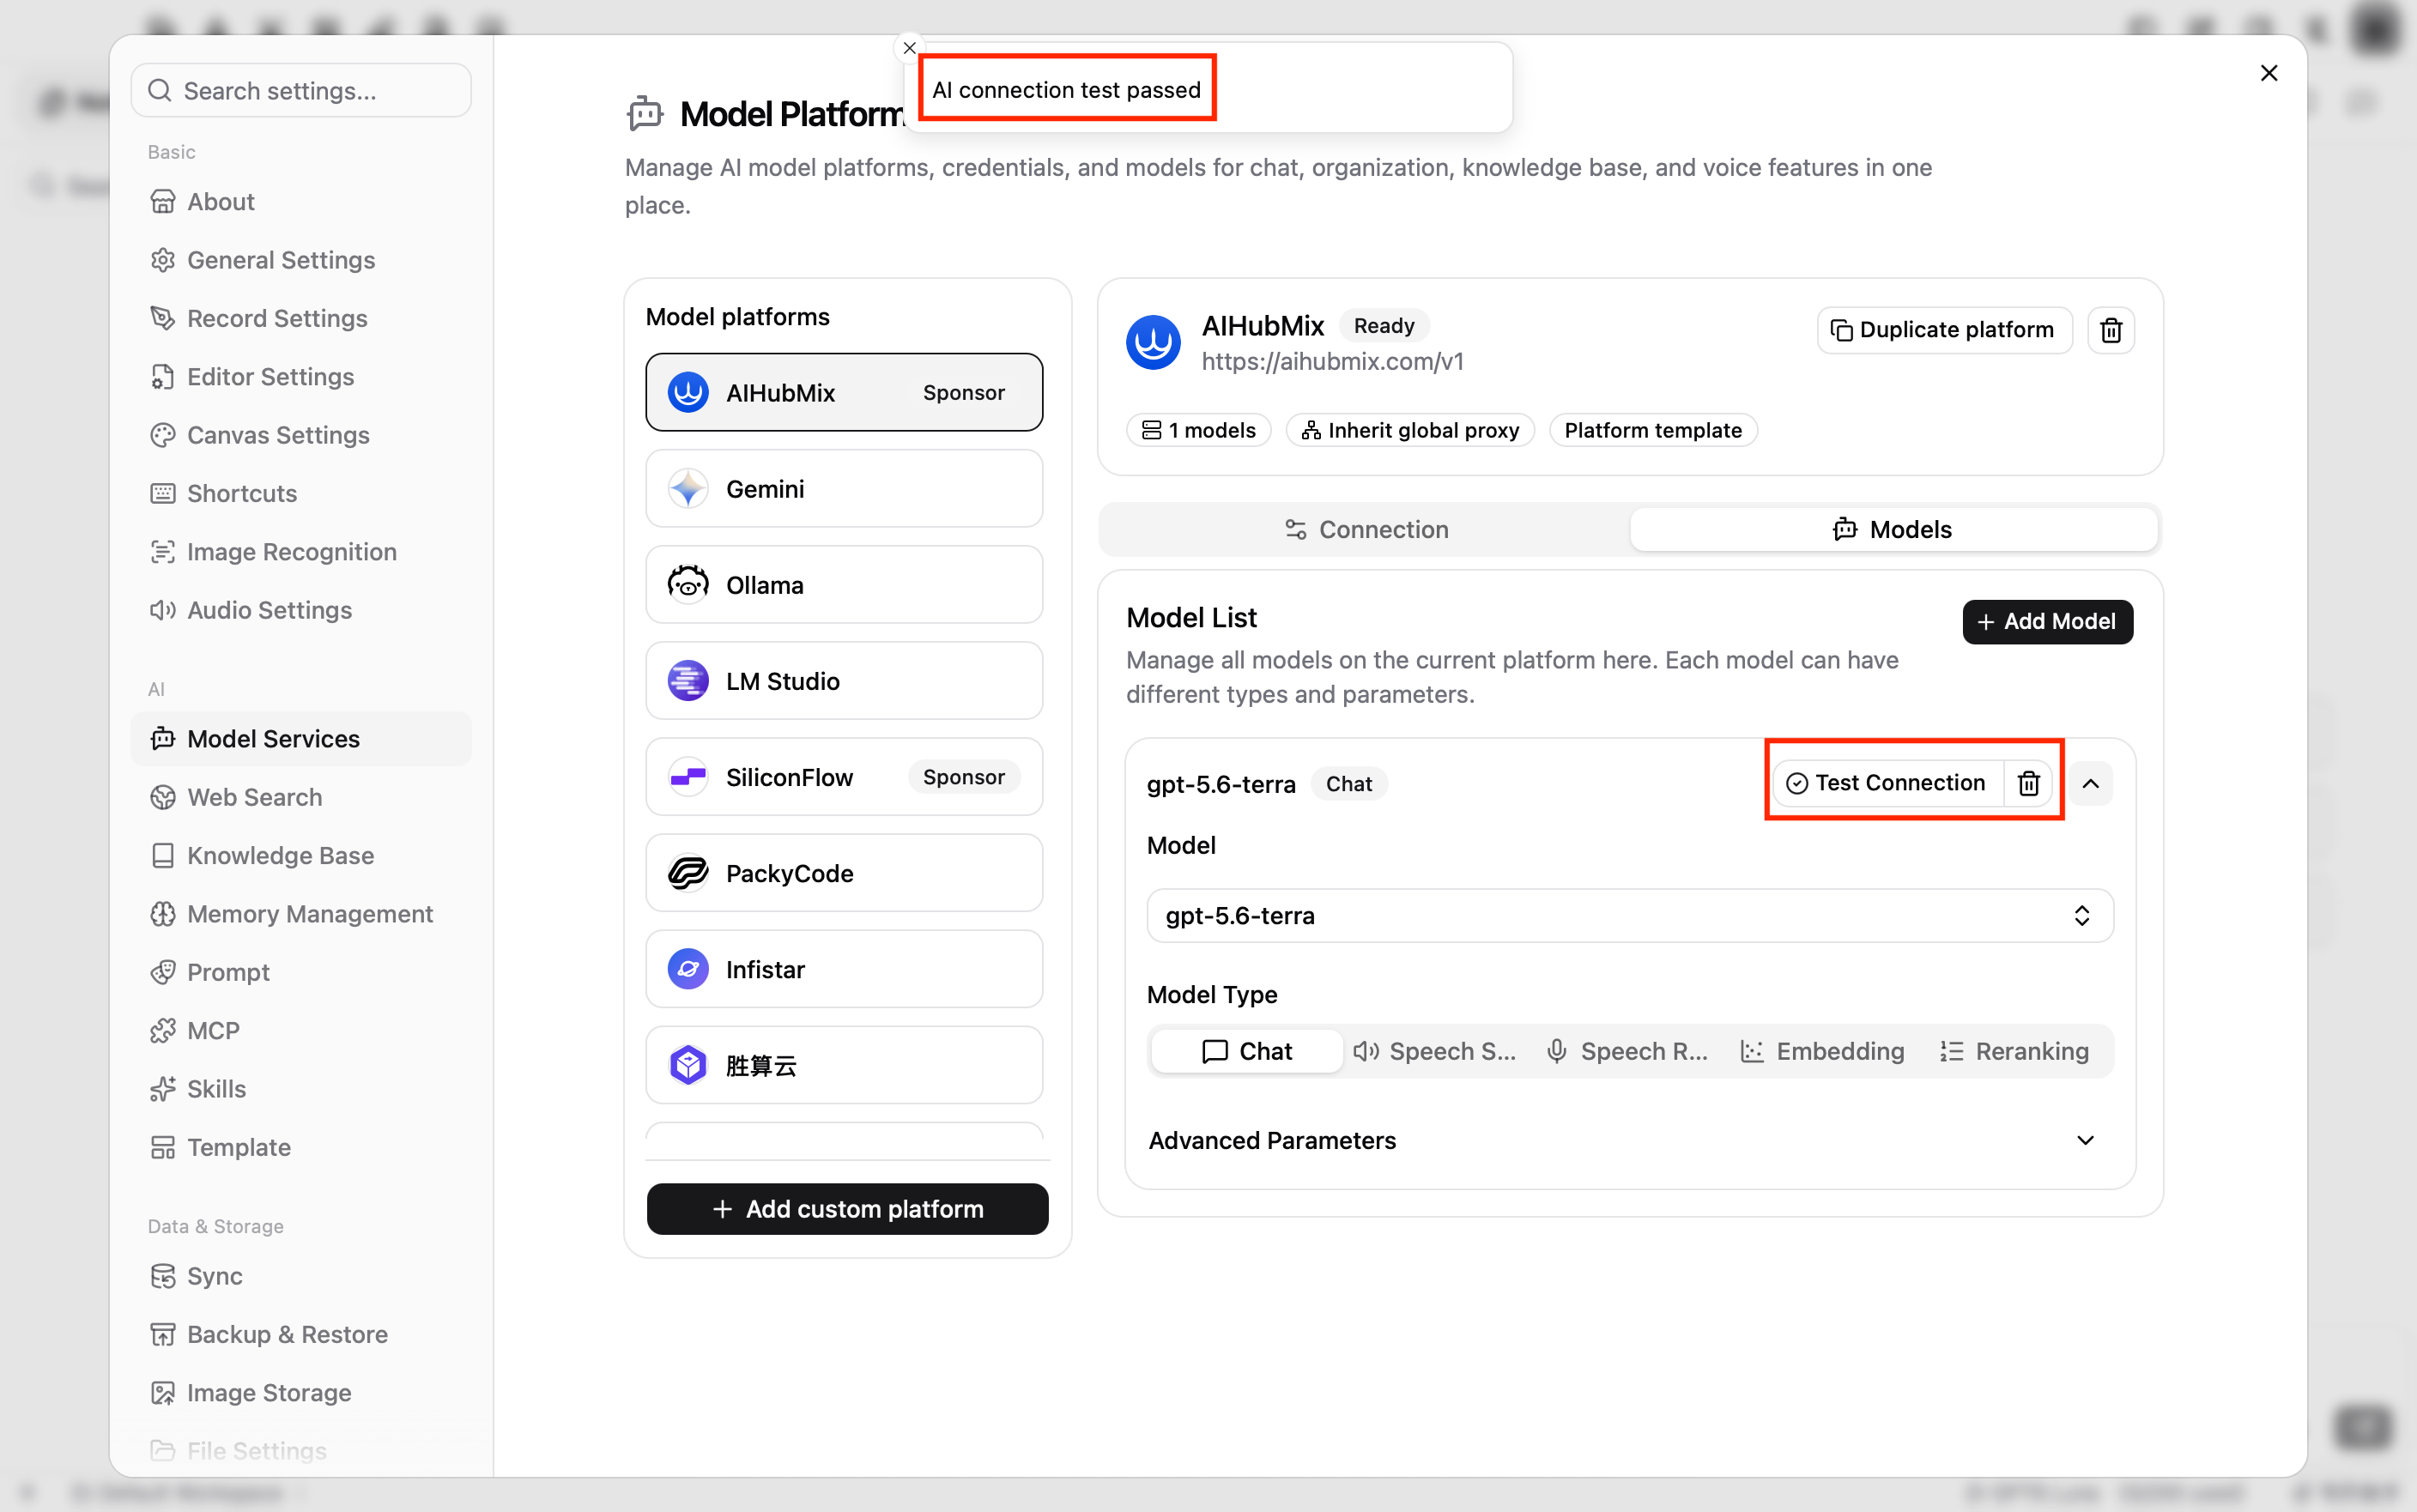Click Duplicate platform button
This screenshot has height=1512, width=2417.
pyautogui.click(x=1943, y=330)
